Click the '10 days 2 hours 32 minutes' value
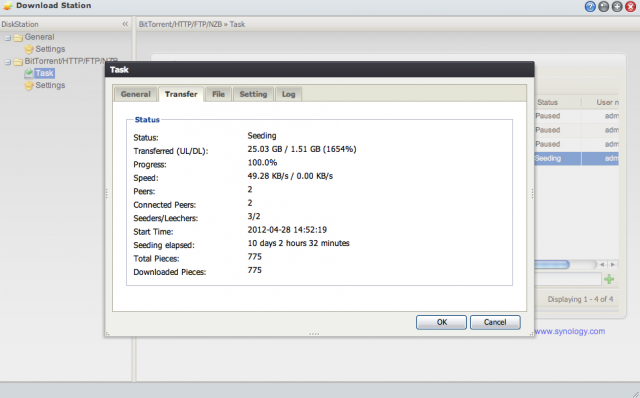640x398 pixels. [298, 243]
